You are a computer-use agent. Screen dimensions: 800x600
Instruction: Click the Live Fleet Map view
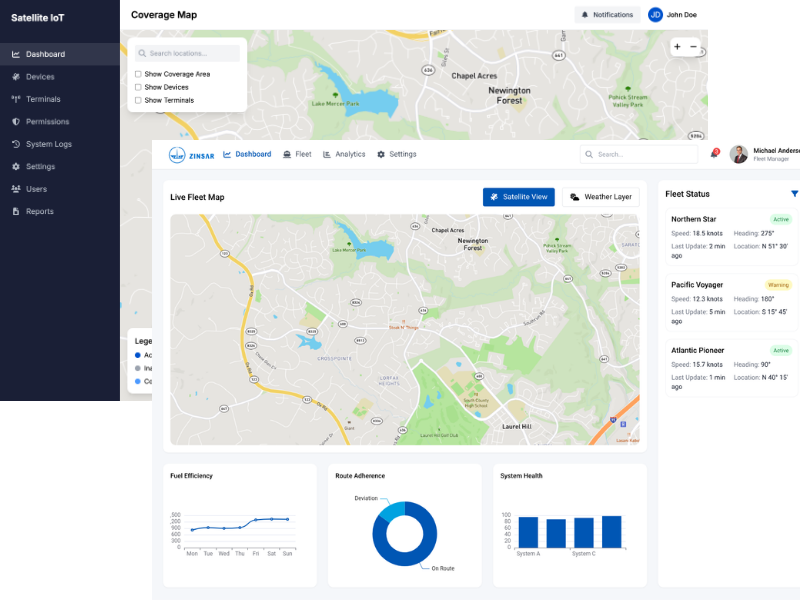pyautogui.click(x=405, y=330)
